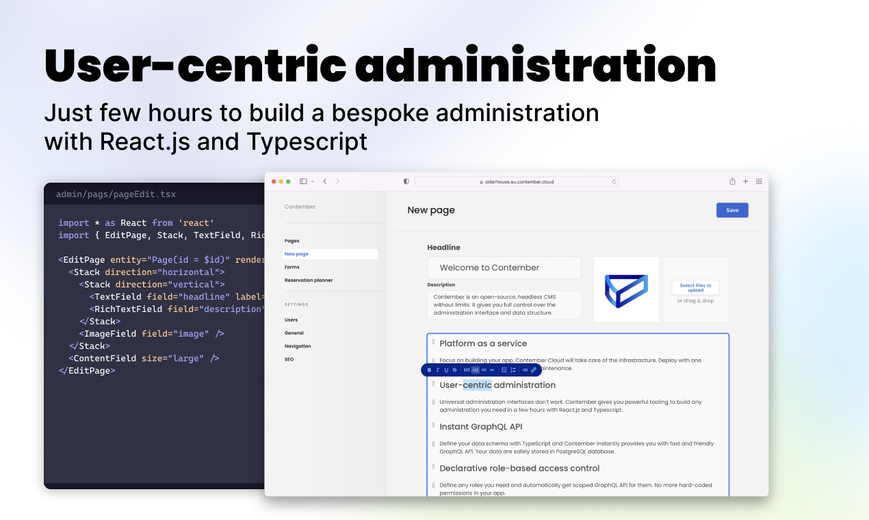The width and height of the screenshot is (869, 520).
Task: Open Pages in the sidebar
Action: point(292,241)
